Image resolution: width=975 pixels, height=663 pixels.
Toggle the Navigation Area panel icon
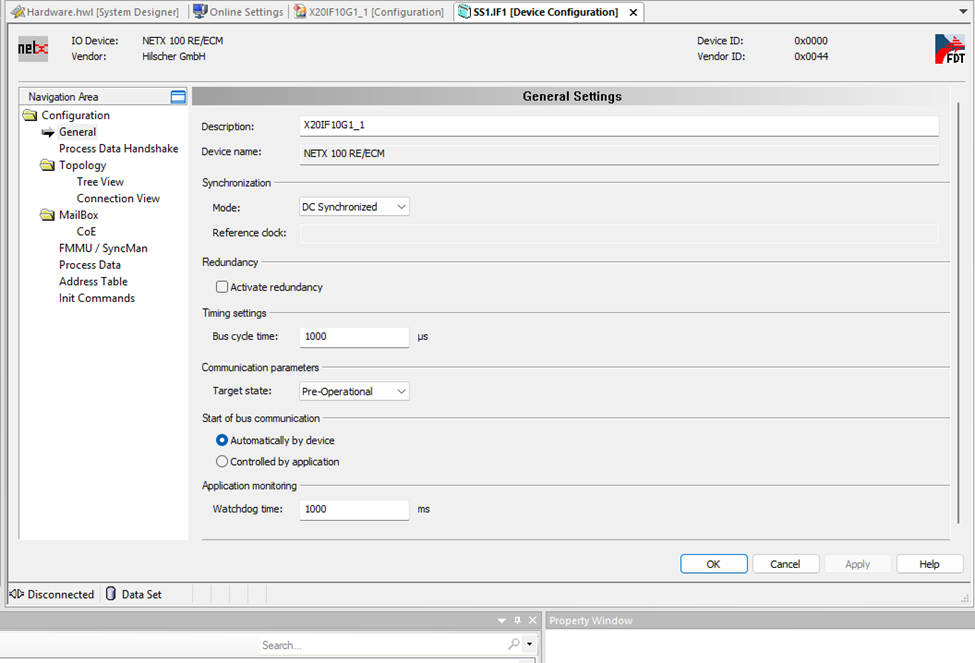178,97
